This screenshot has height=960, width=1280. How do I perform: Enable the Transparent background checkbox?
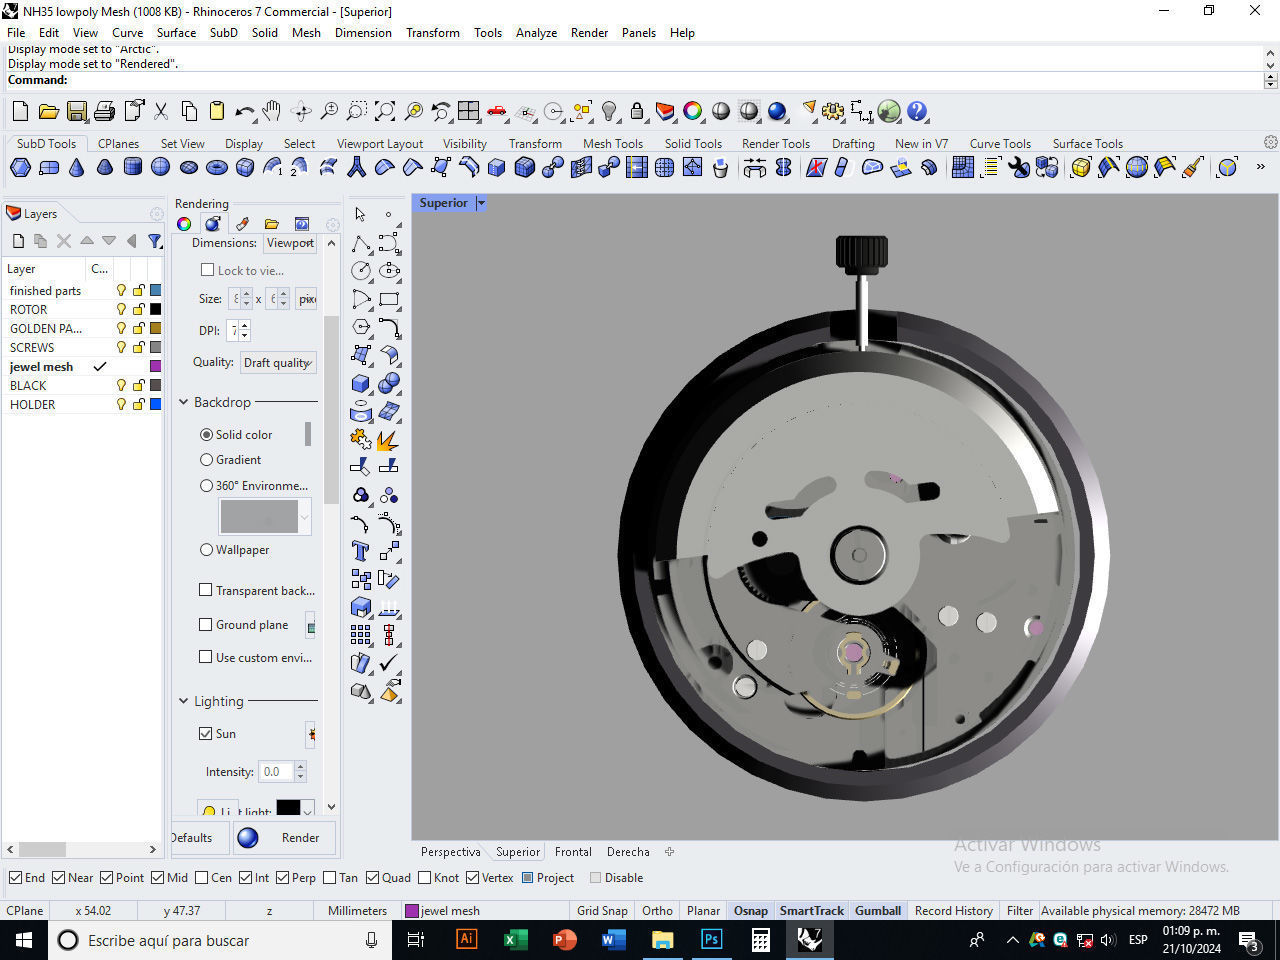coord(206,591)
